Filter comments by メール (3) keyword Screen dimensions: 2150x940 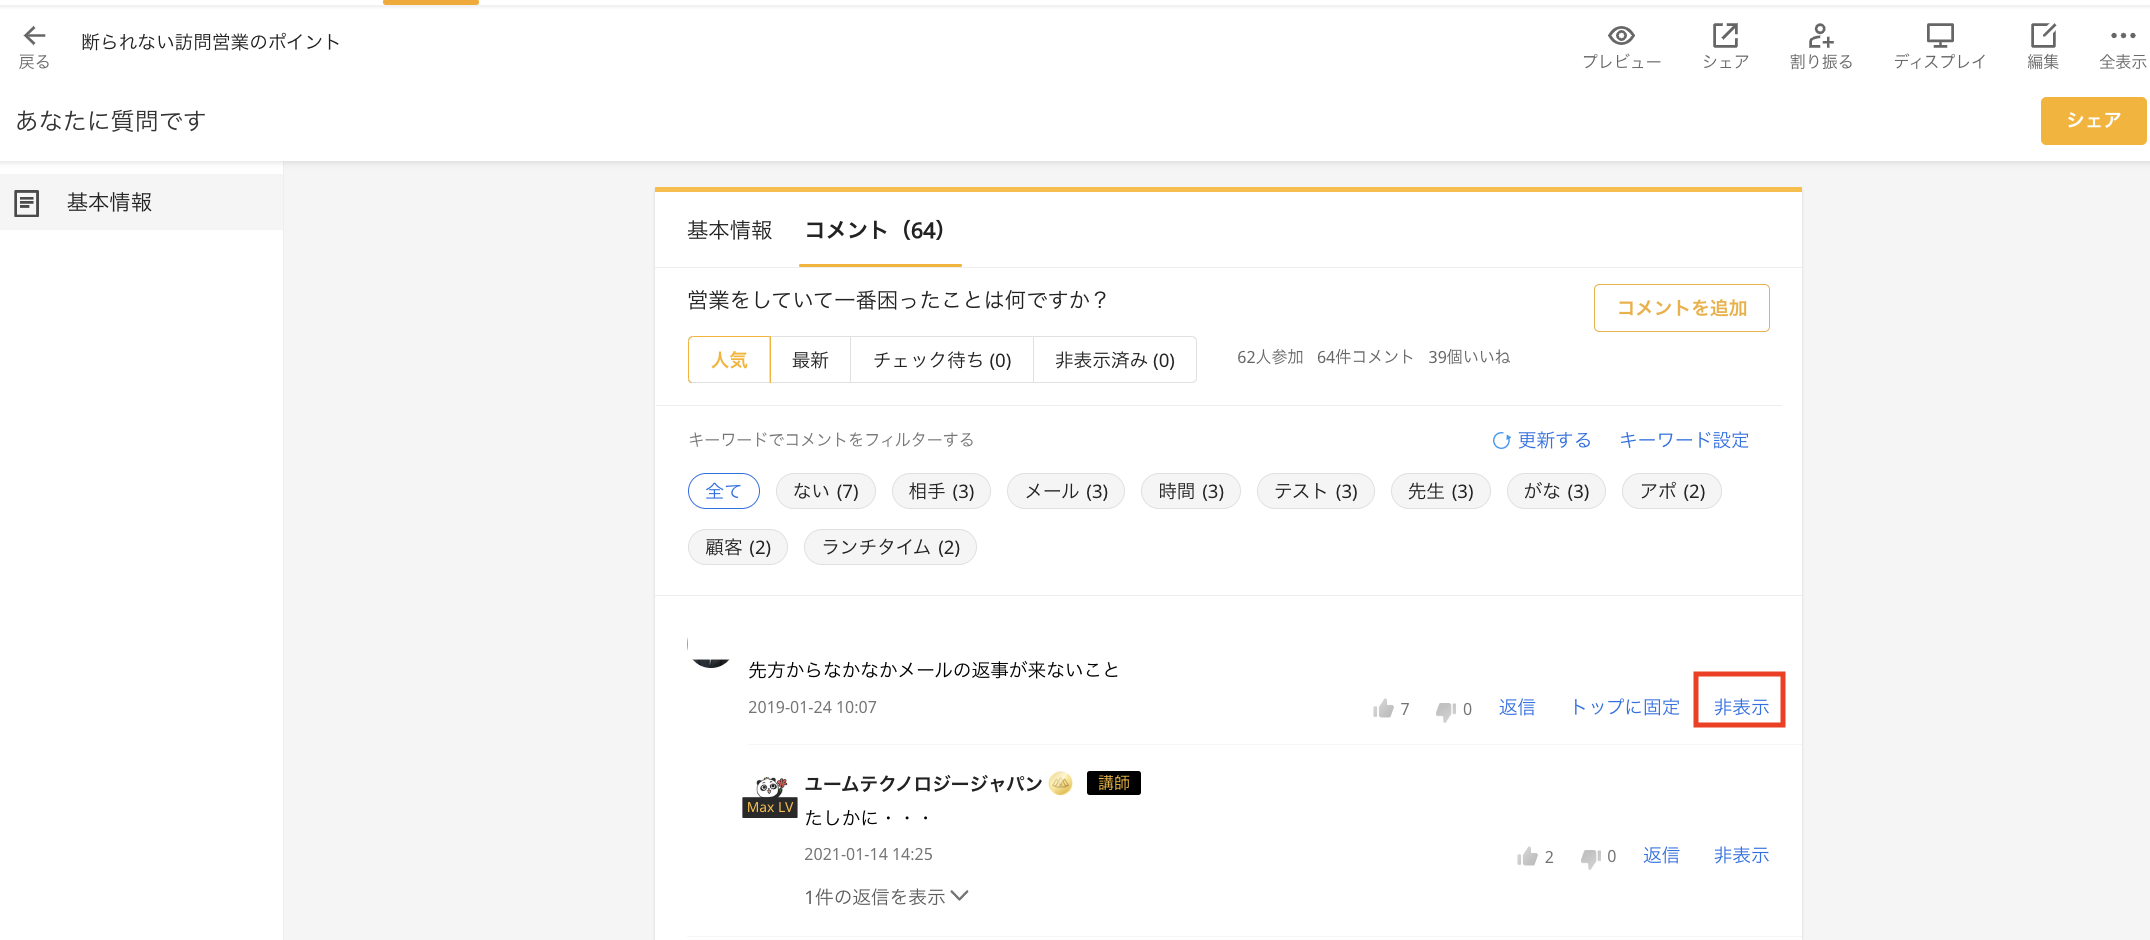[x=1066, y=491]
